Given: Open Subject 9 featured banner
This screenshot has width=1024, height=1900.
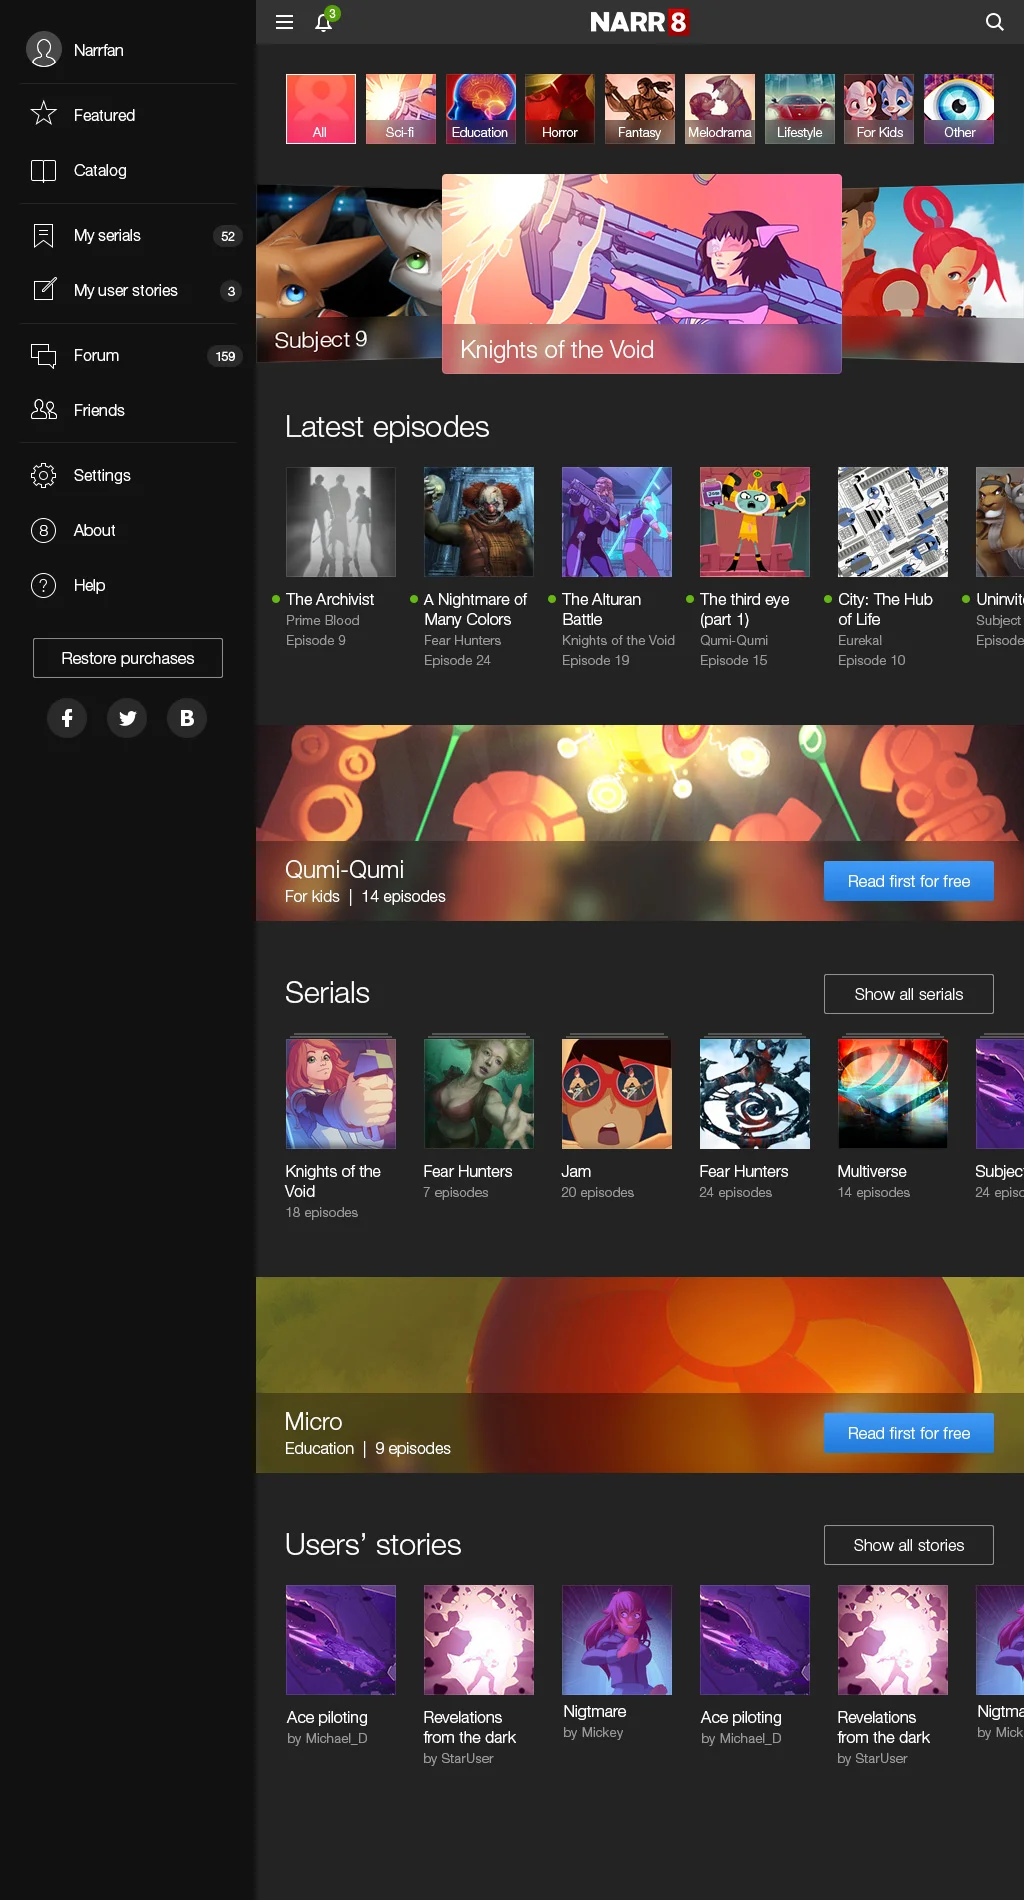Looking at the screenshot, I should 349,273.
